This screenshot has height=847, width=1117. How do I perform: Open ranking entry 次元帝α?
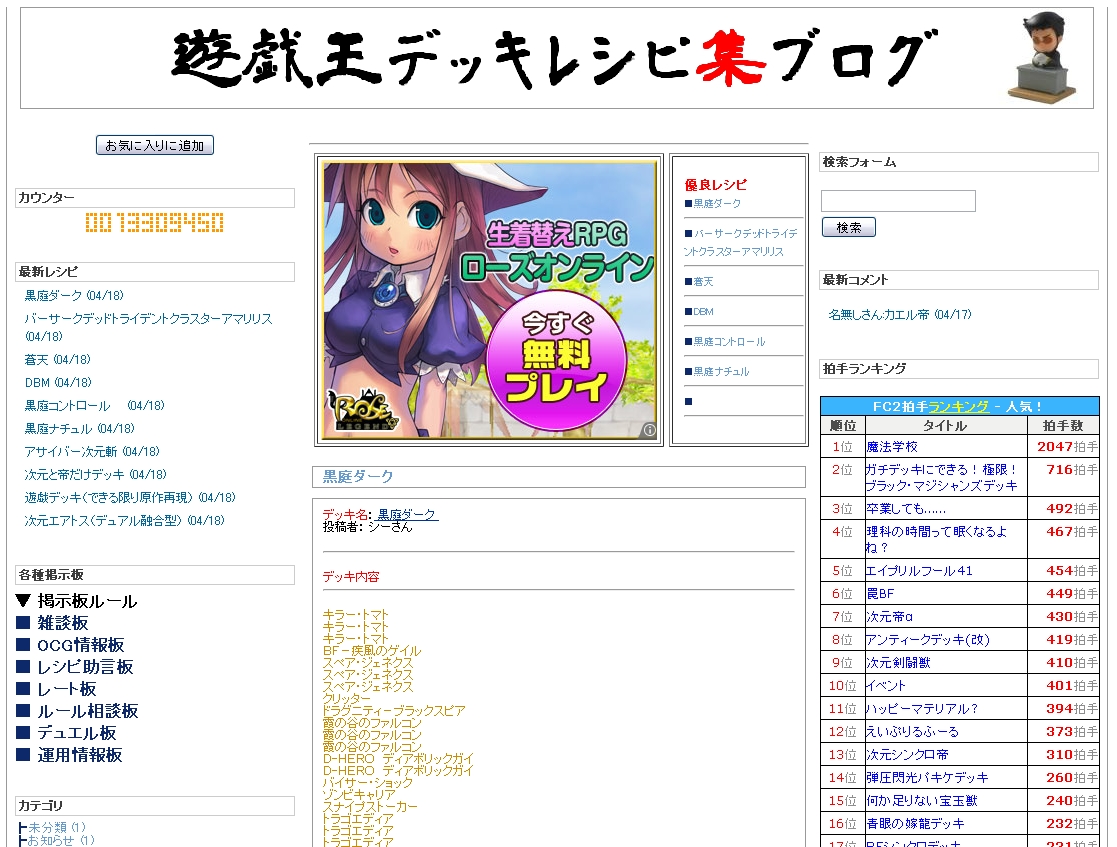(890, 616)
